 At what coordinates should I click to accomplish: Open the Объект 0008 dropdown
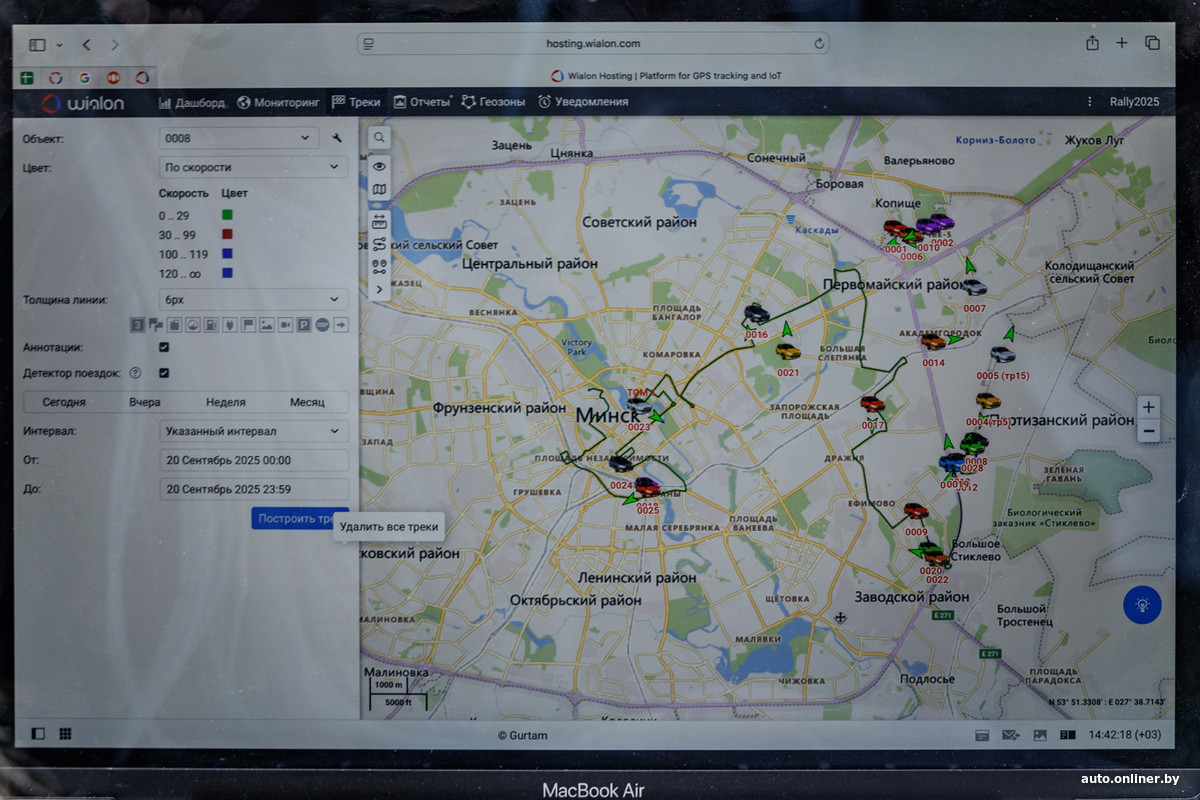click(240, 138)
